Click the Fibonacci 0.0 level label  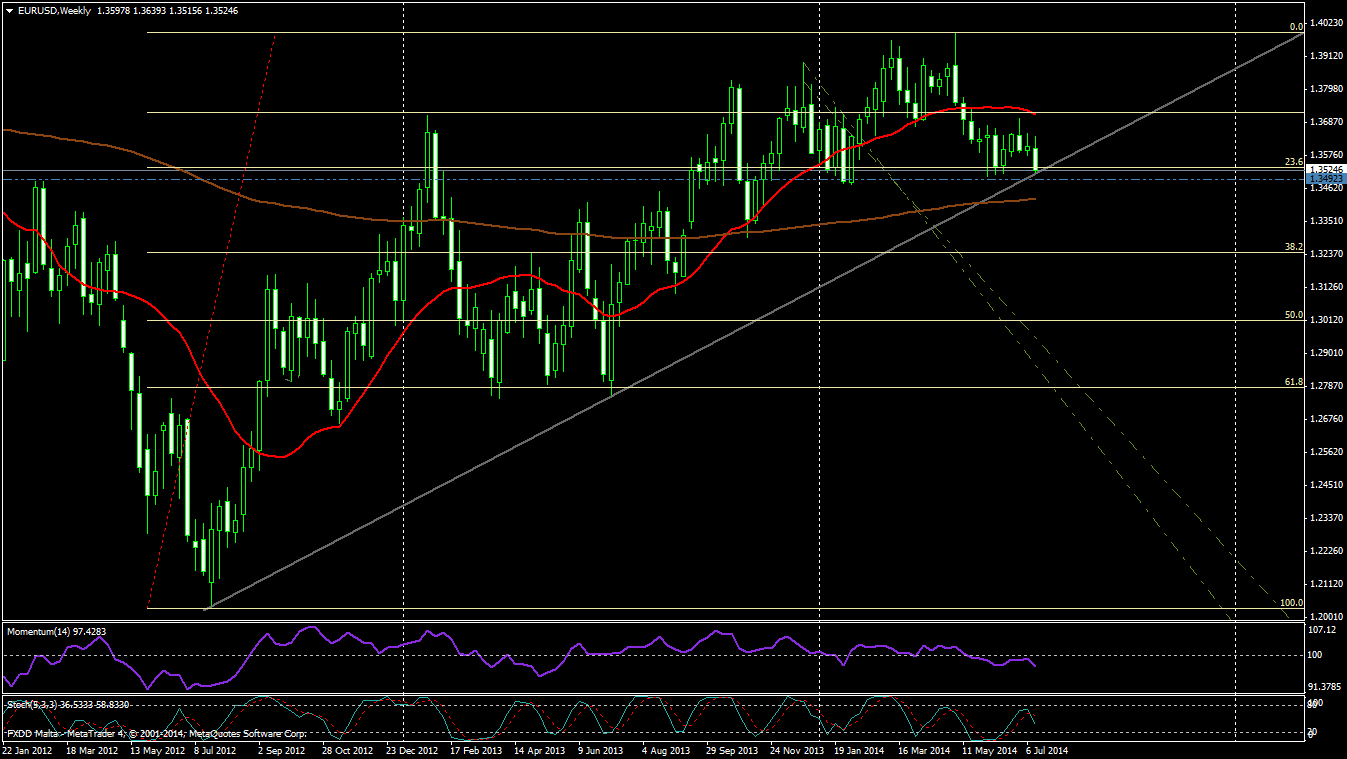1295,27
